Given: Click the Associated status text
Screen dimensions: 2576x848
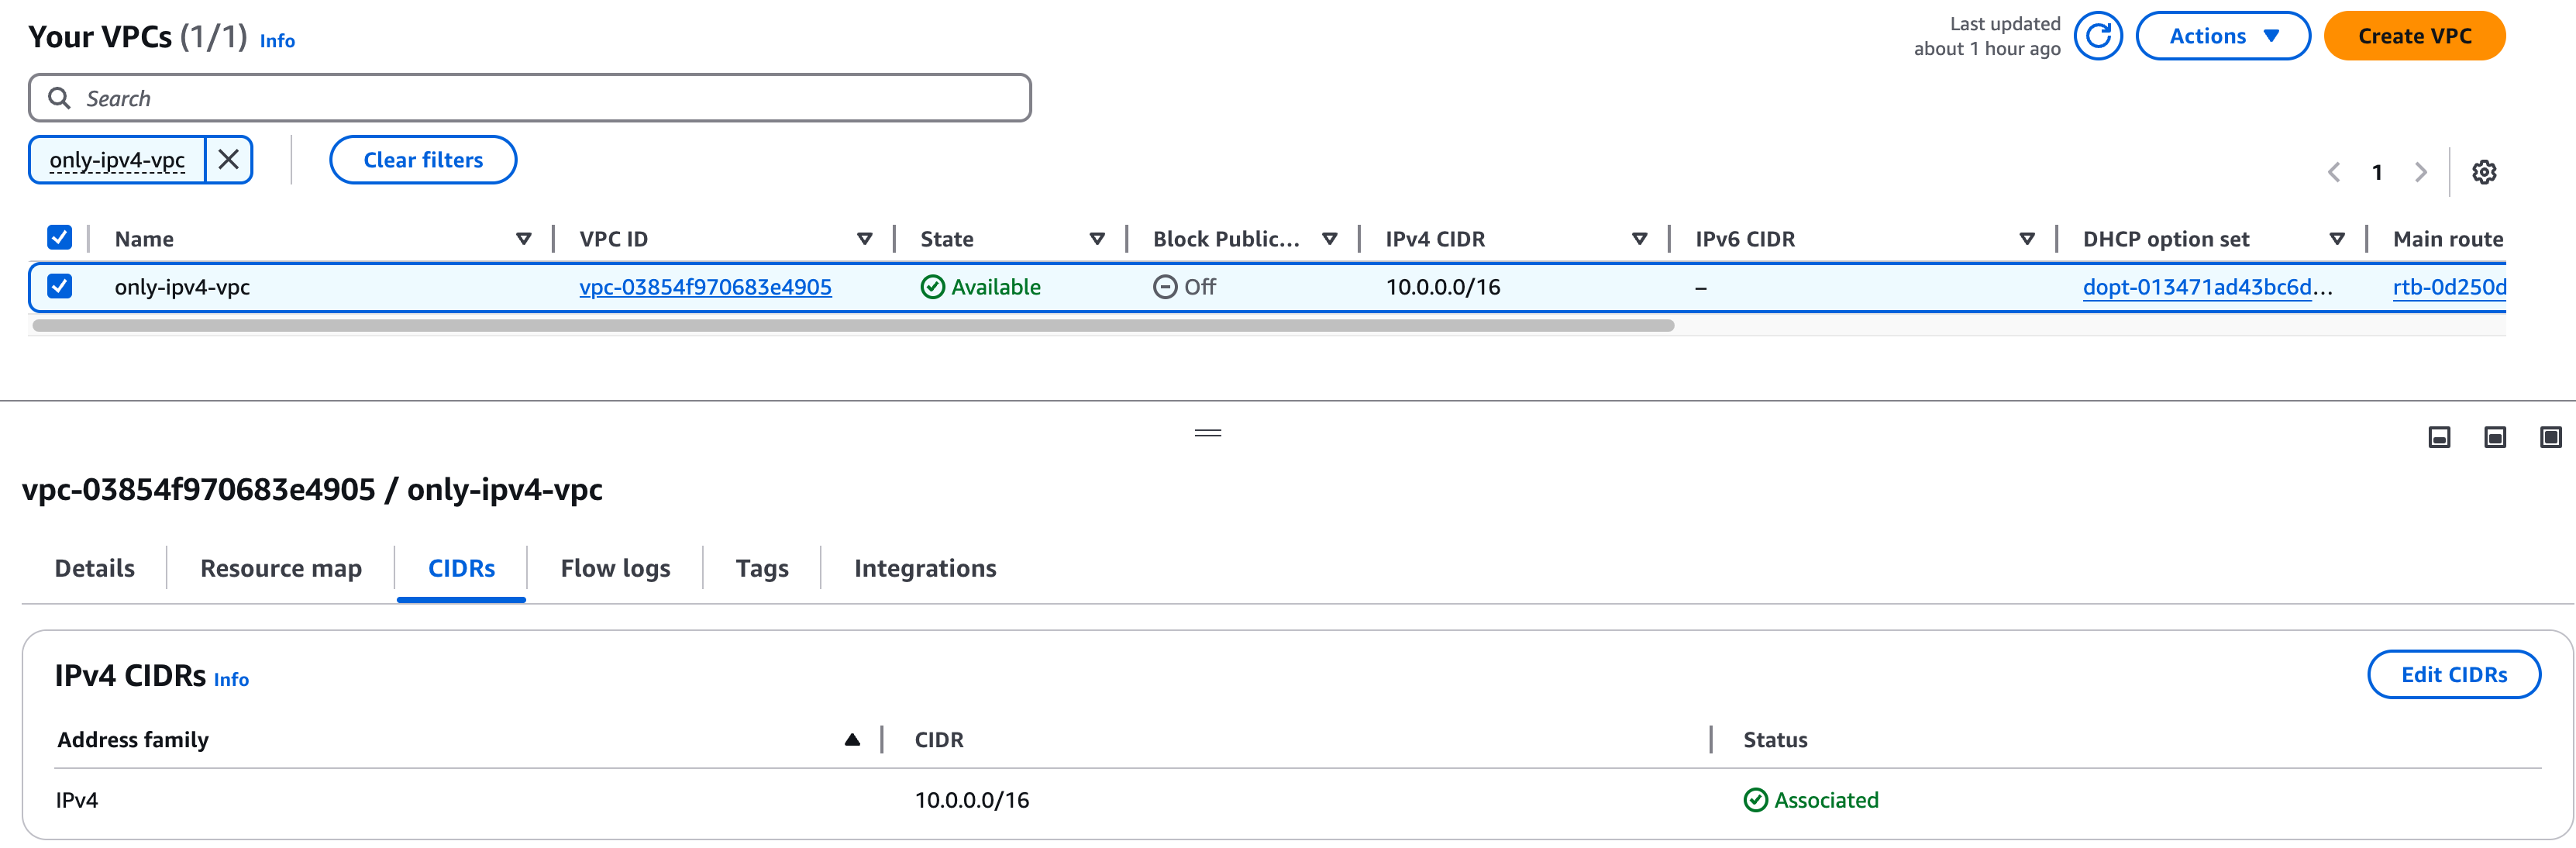Looking at the screenshot, I should [1826, 800].
